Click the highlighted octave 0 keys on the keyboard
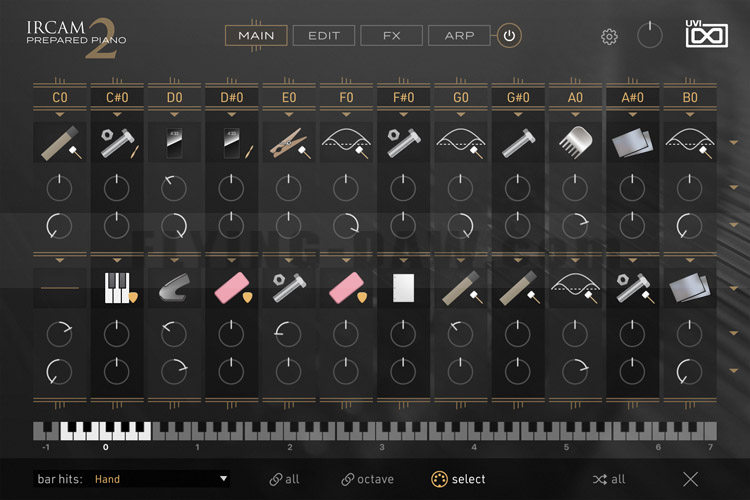750x500 pixels. point(105,431)
